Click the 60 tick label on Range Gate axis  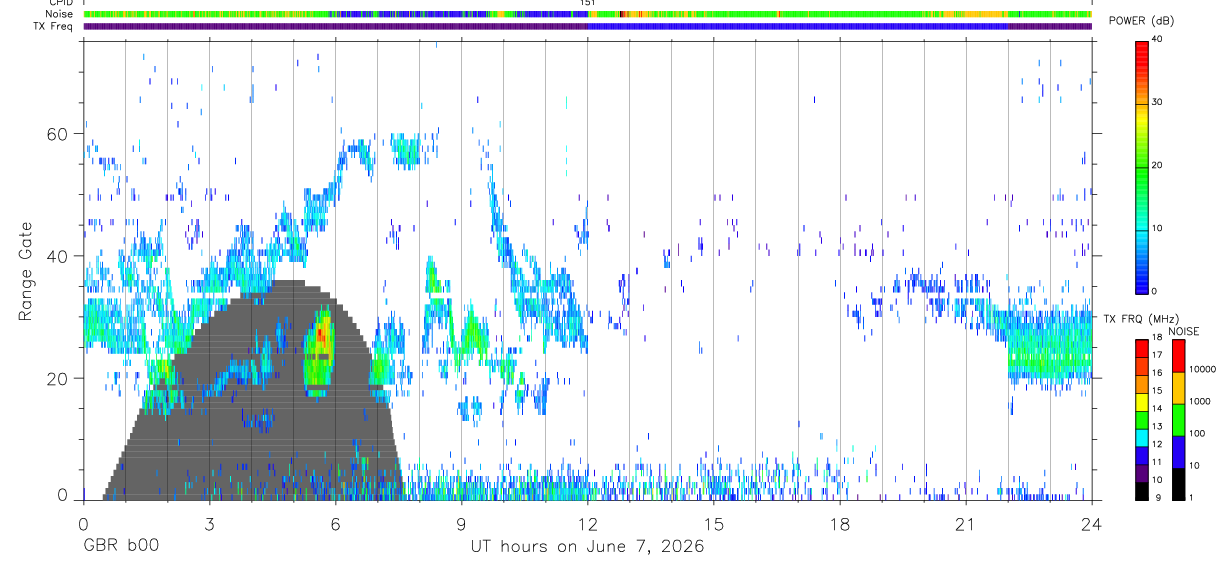pos(58,134)
